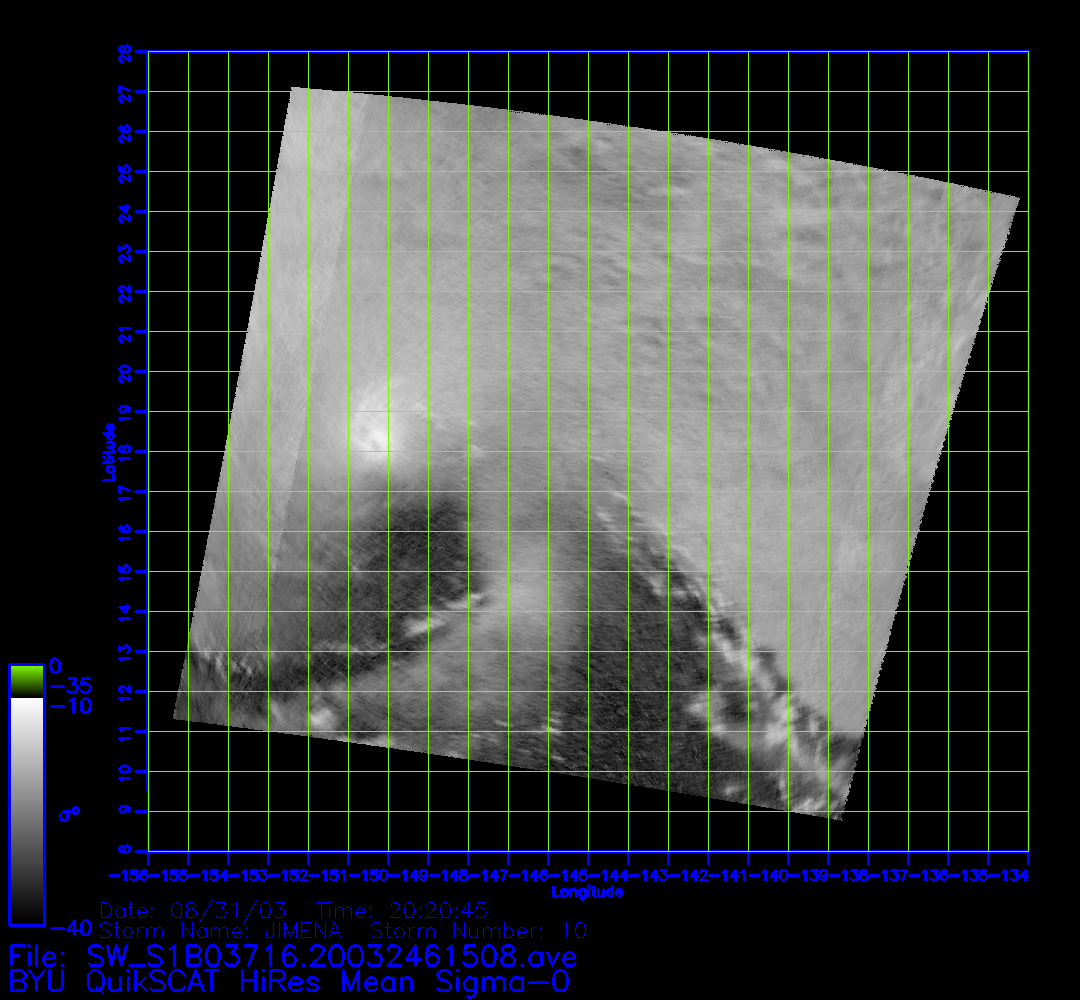The image size is (1080, 1000).
Task: Click the 'Time: 20:20:45' text
Action: [402, 911]
